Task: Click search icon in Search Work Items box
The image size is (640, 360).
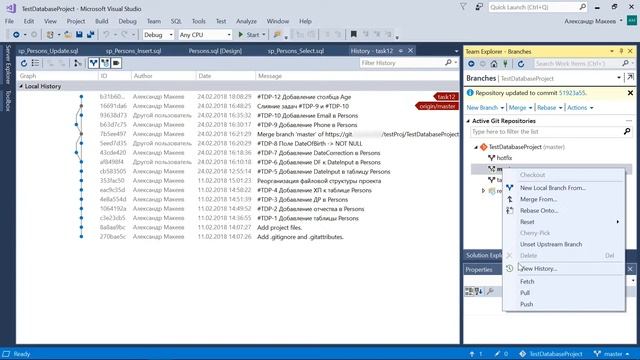Action: tap(625, 64)
